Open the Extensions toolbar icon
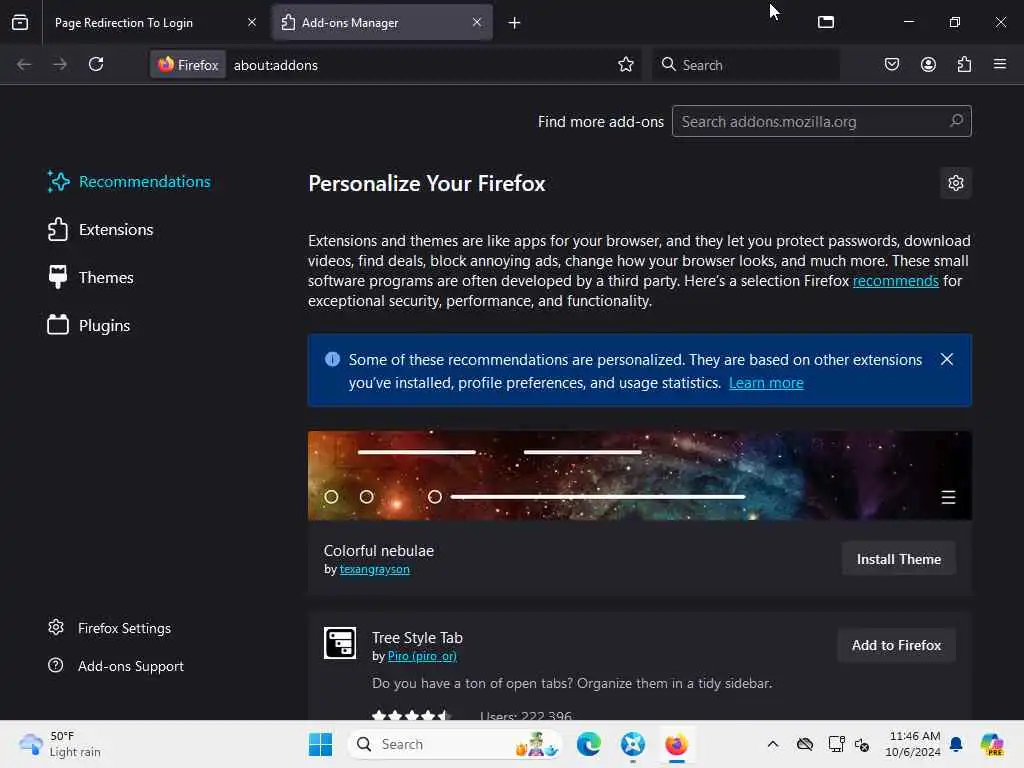The width and height of the screenshot is (1024, 768). pyautogui.click(x=964, y=64)
